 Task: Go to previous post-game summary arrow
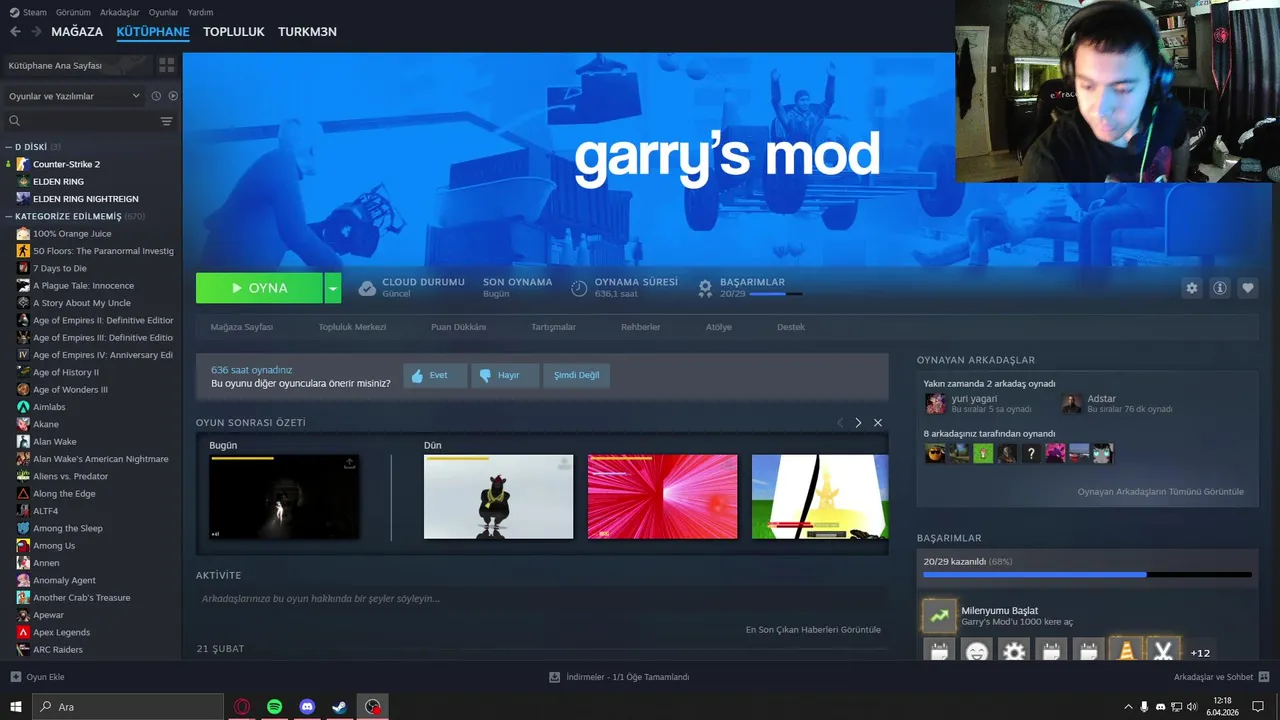(840, 423)
